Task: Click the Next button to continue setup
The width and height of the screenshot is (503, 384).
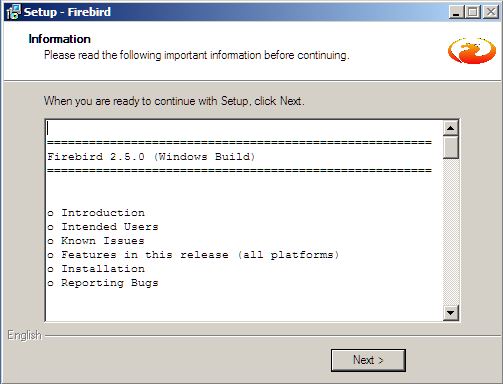Action: 368,360
